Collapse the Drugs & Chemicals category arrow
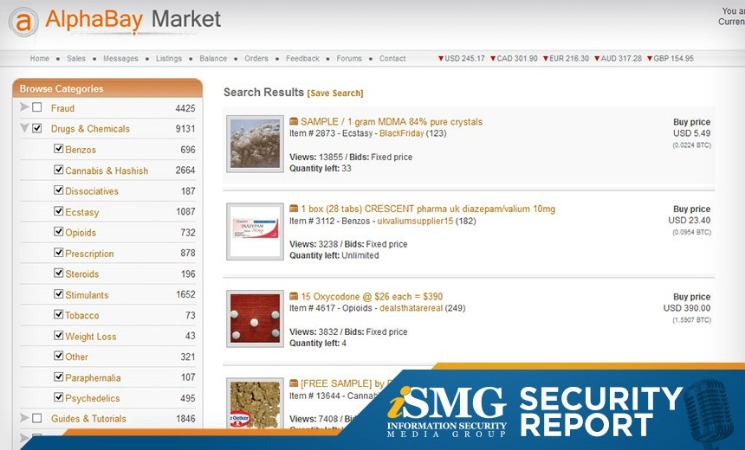Image resolution: width=745 pixels, height=450 pixels. pyautogui.click(x=24, y=129)
